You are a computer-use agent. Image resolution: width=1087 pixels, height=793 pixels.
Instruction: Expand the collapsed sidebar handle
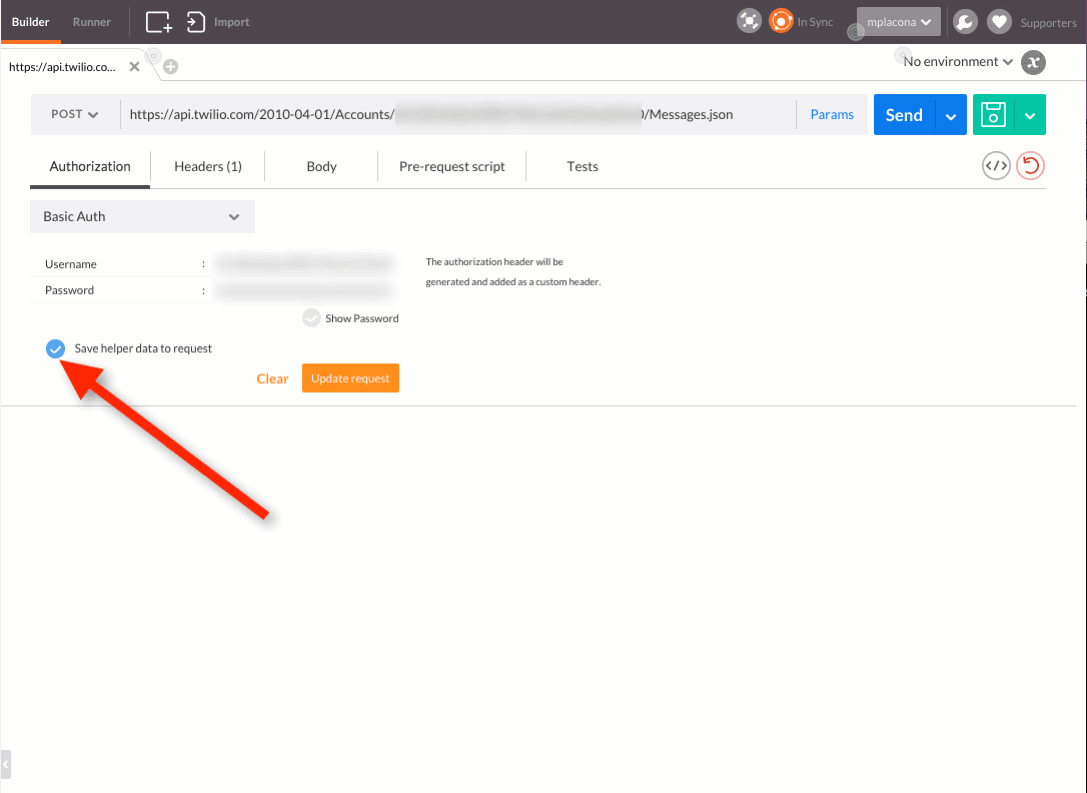[6, 765]
